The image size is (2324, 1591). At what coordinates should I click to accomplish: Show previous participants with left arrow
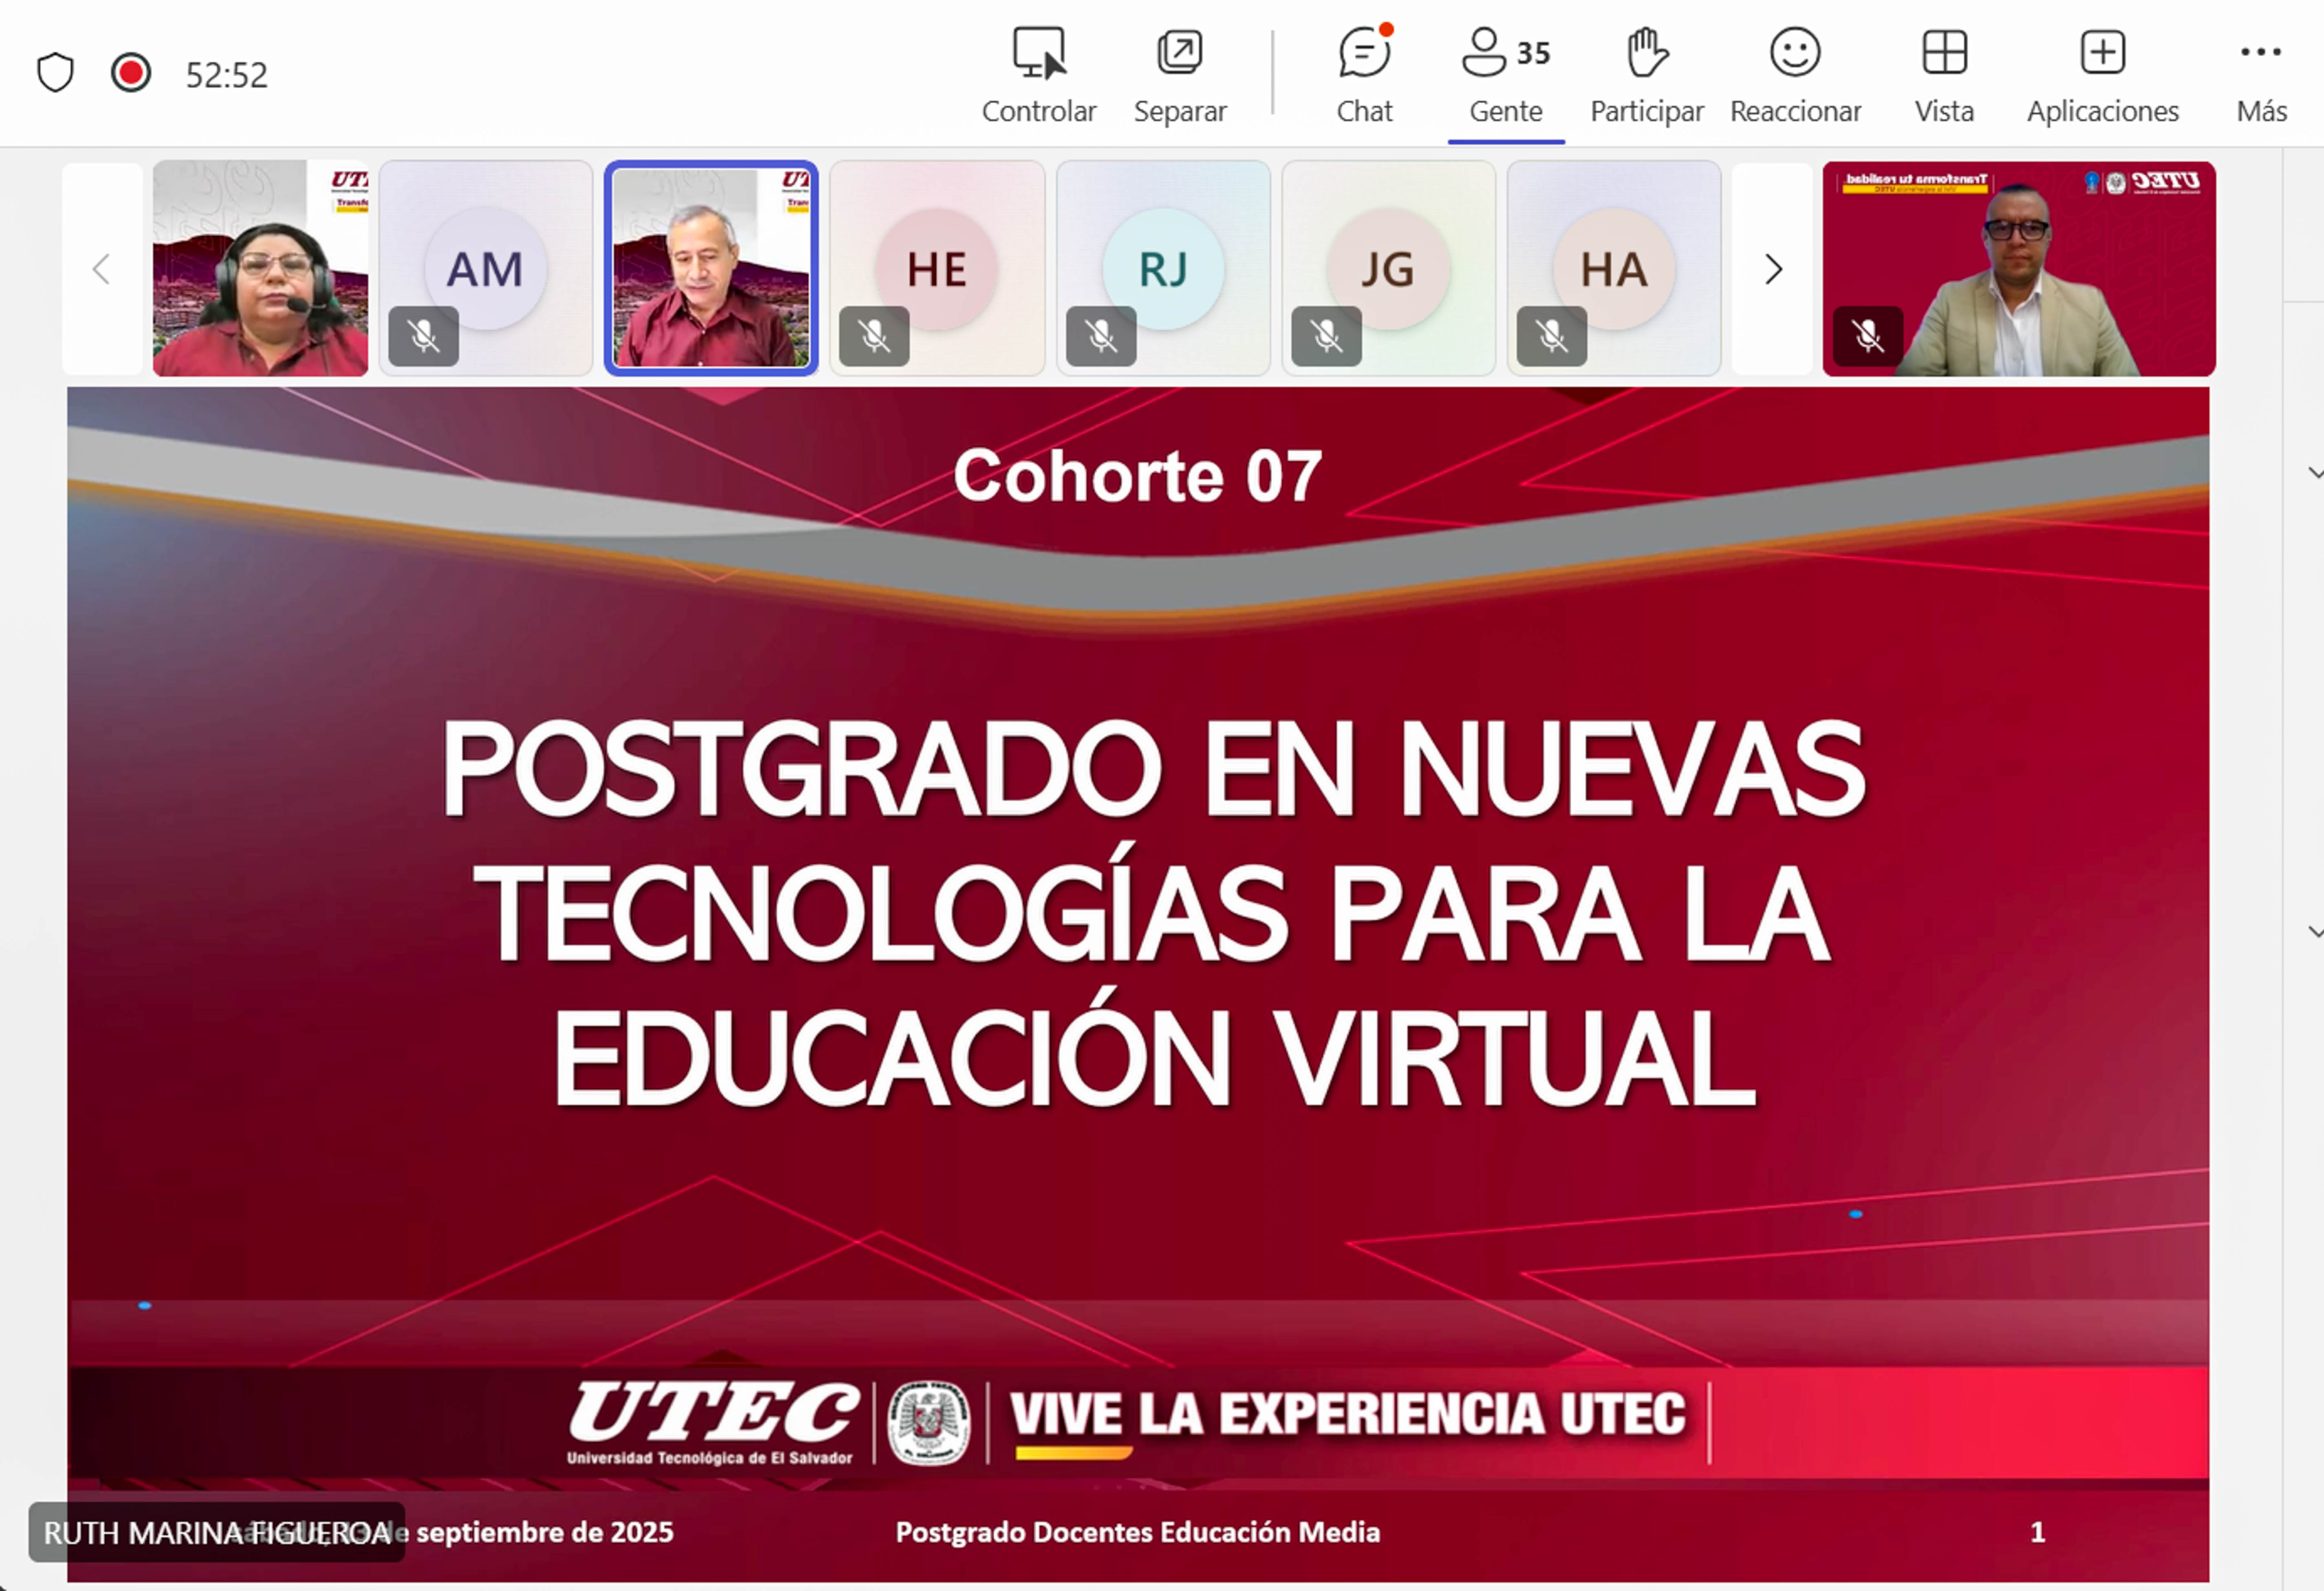coord(101,269)
